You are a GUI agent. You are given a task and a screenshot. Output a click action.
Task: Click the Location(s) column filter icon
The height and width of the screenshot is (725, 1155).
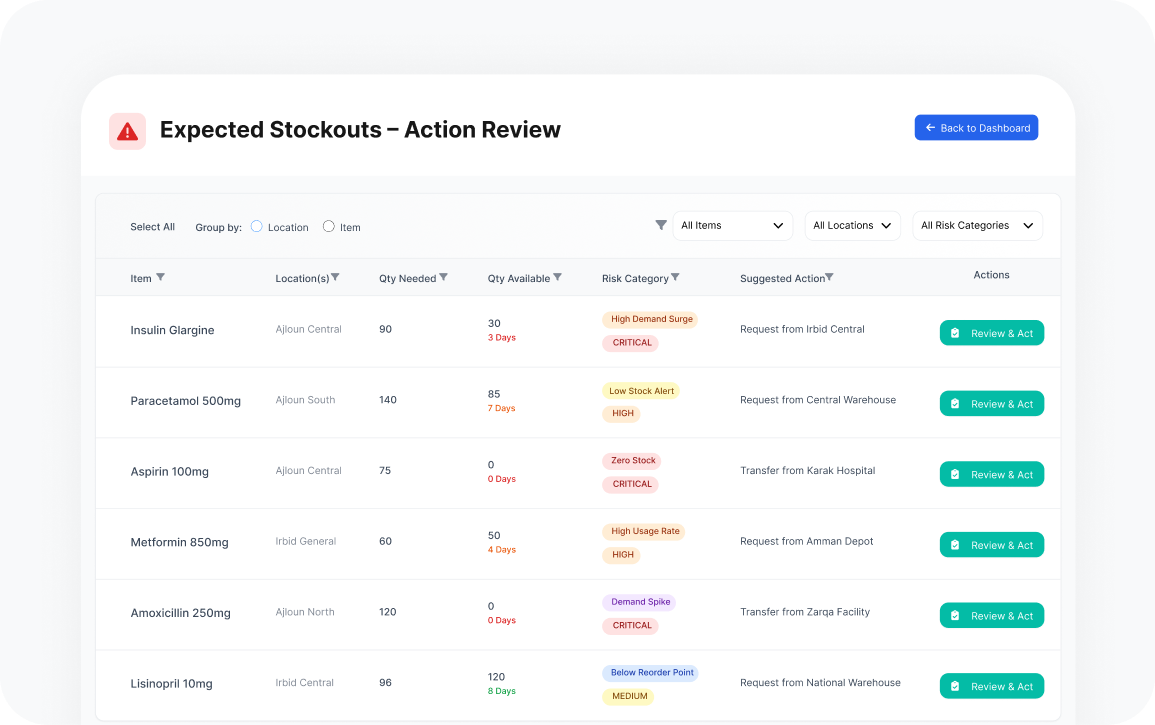[335, 277]
